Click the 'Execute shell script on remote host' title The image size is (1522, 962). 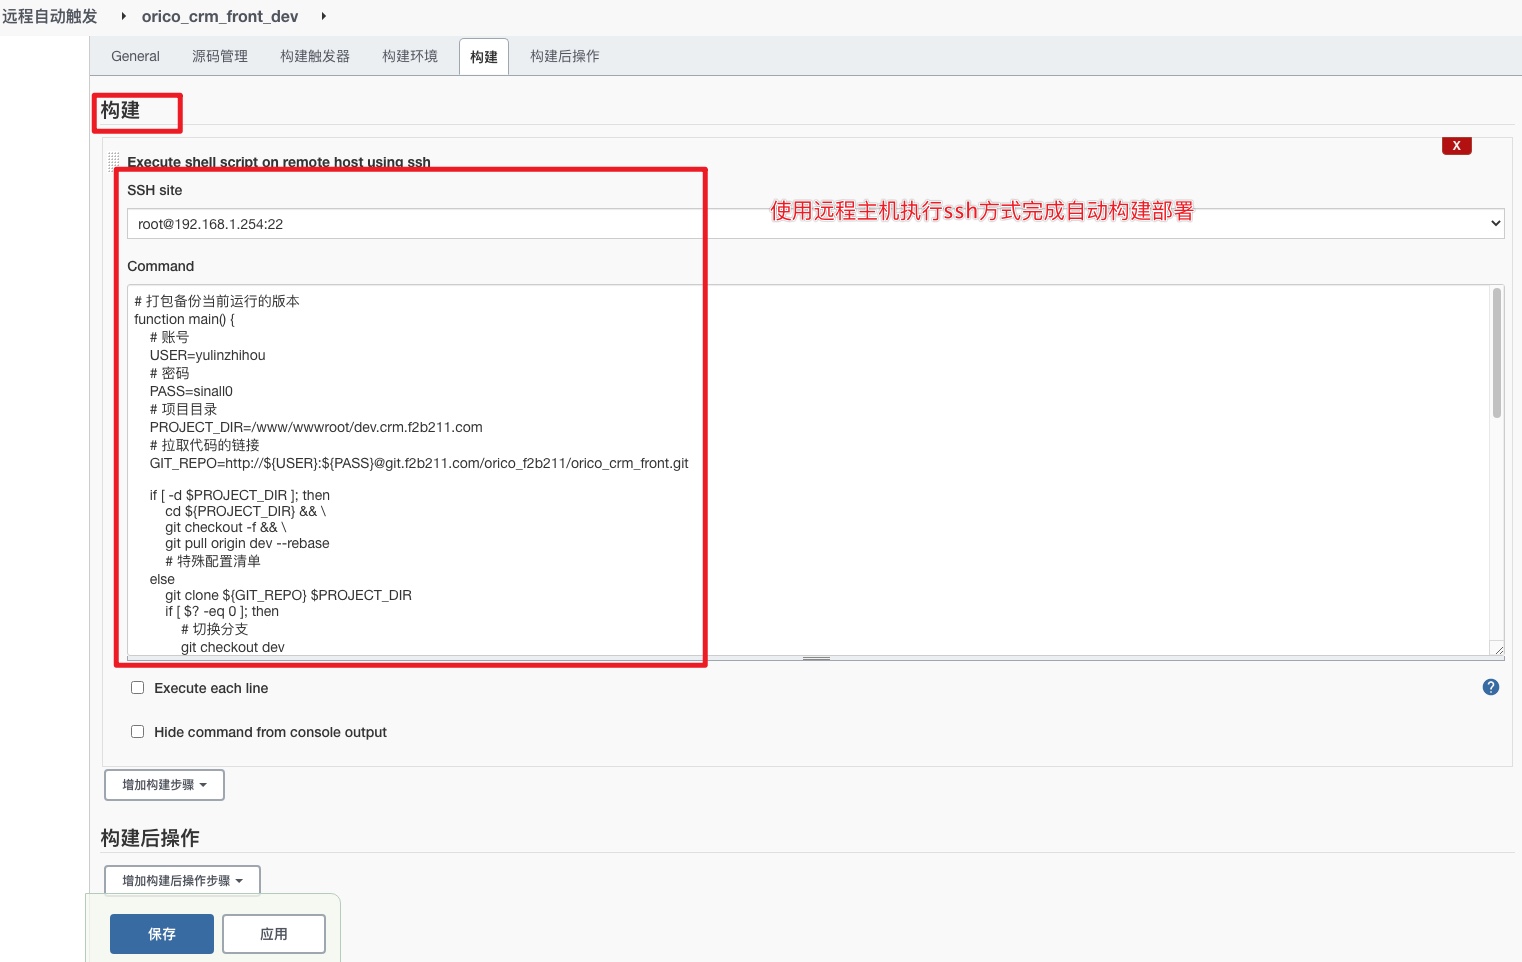279,162
